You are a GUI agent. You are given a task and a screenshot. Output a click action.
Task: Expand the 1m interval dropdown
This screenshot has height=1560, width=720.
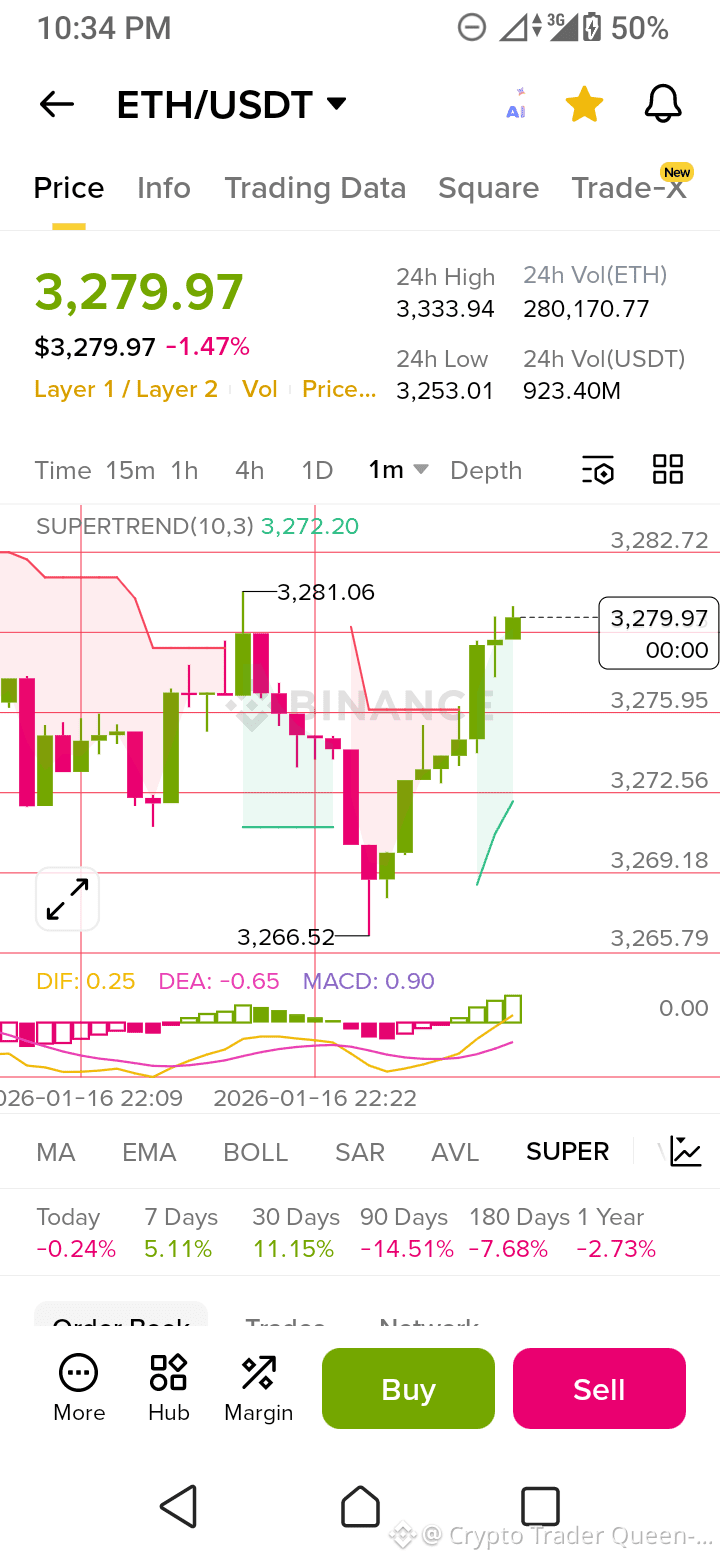click(x=398, y=469)
